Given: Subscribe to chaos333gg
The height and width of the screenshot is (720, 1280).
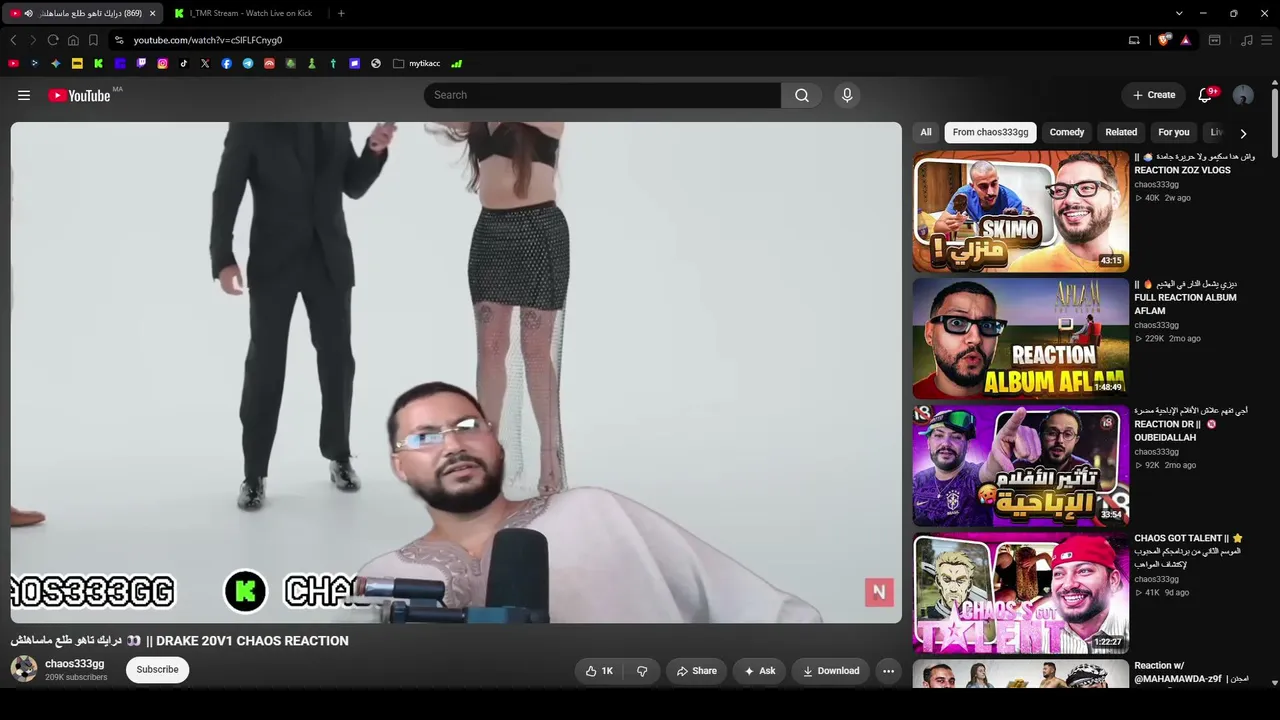Looking at the screenshot, I should (x=157, y=670).
